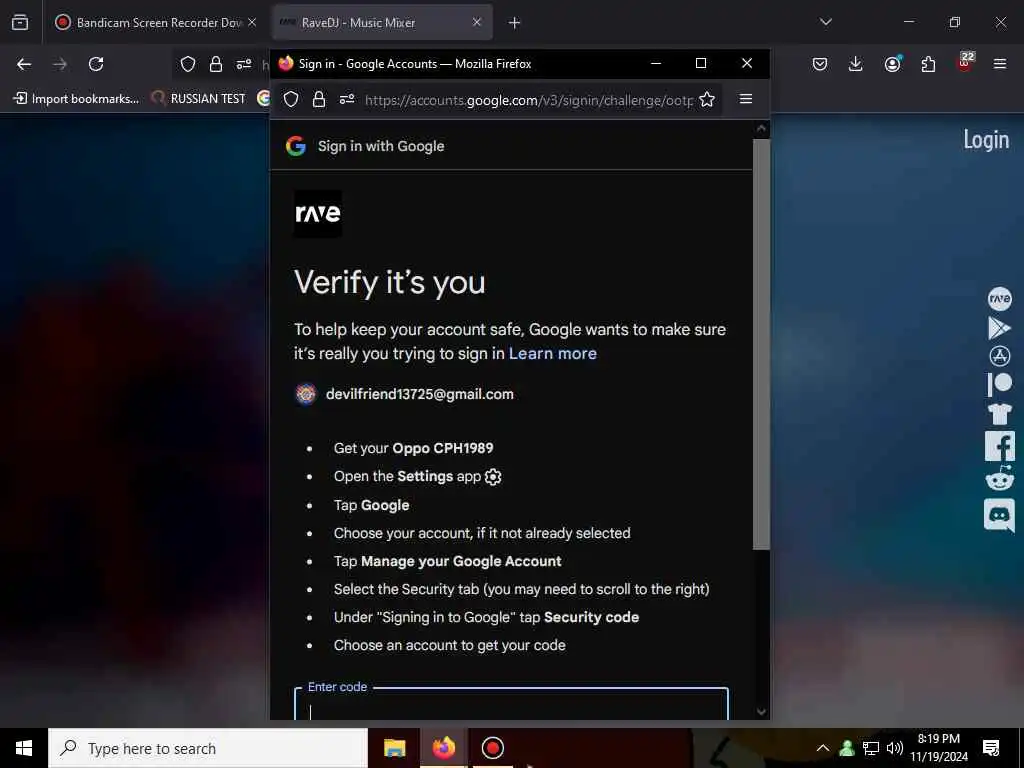This screenshot has height=768, width=1024.
Task: Open RUSSIAN TEST bookmark
Action: (x=199, y=99)
